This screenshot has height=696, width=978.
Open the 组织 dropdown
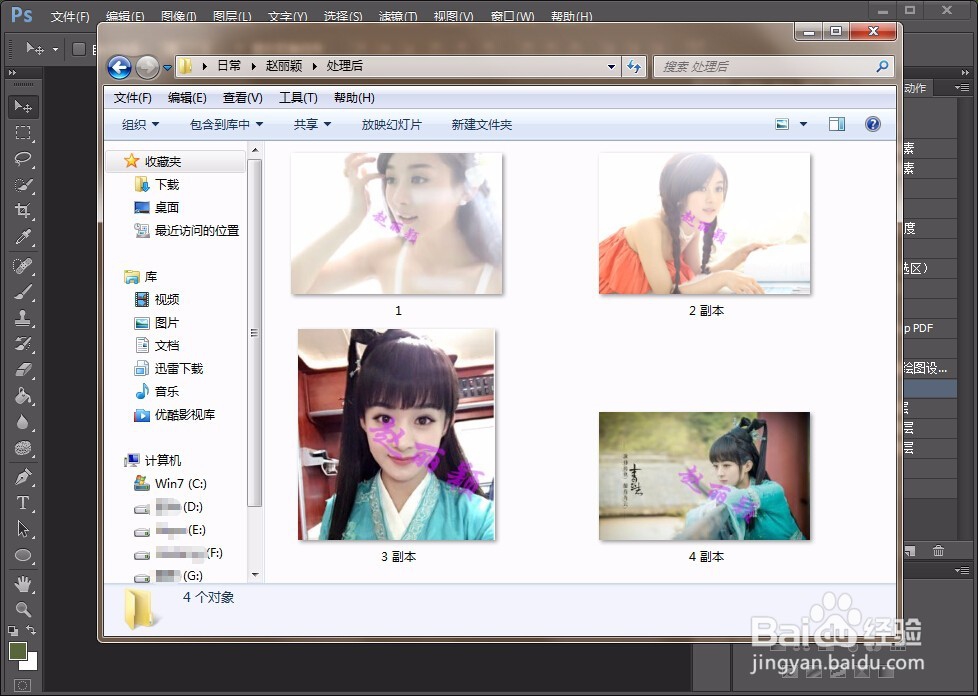[x=140, y=125]
